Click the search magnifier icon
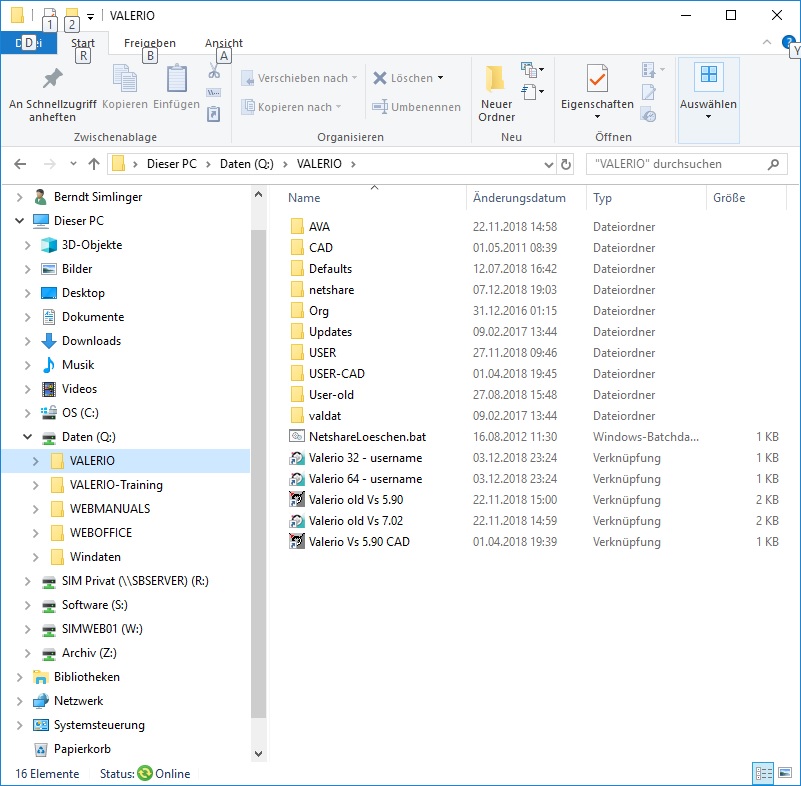Viewport: 801px width, 786px height. pos(773,164)
